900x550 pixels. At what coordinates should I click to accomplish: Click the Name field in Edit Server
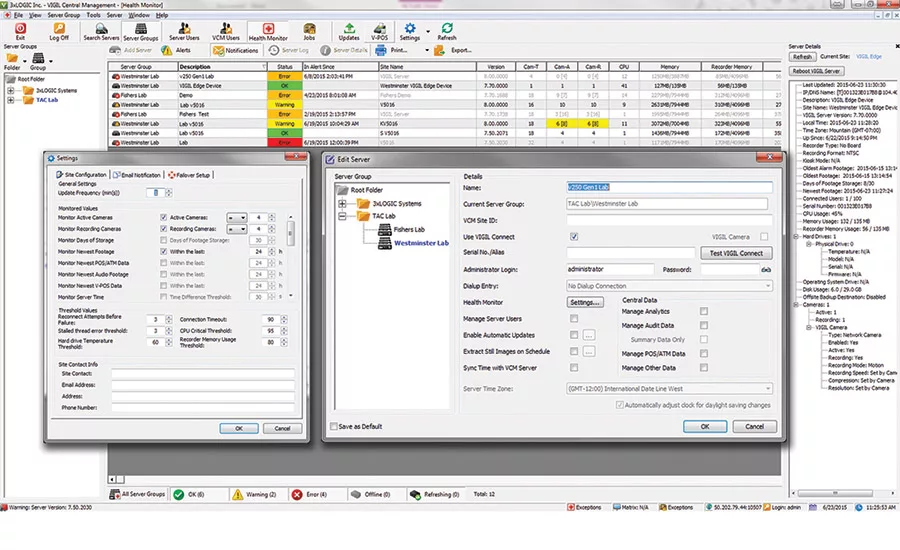(669, 187)
